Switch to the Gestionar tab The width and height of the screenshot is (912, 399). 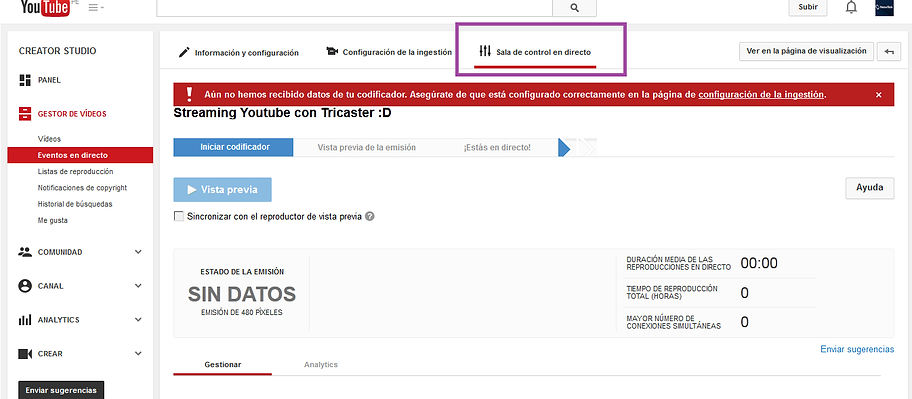223,365
